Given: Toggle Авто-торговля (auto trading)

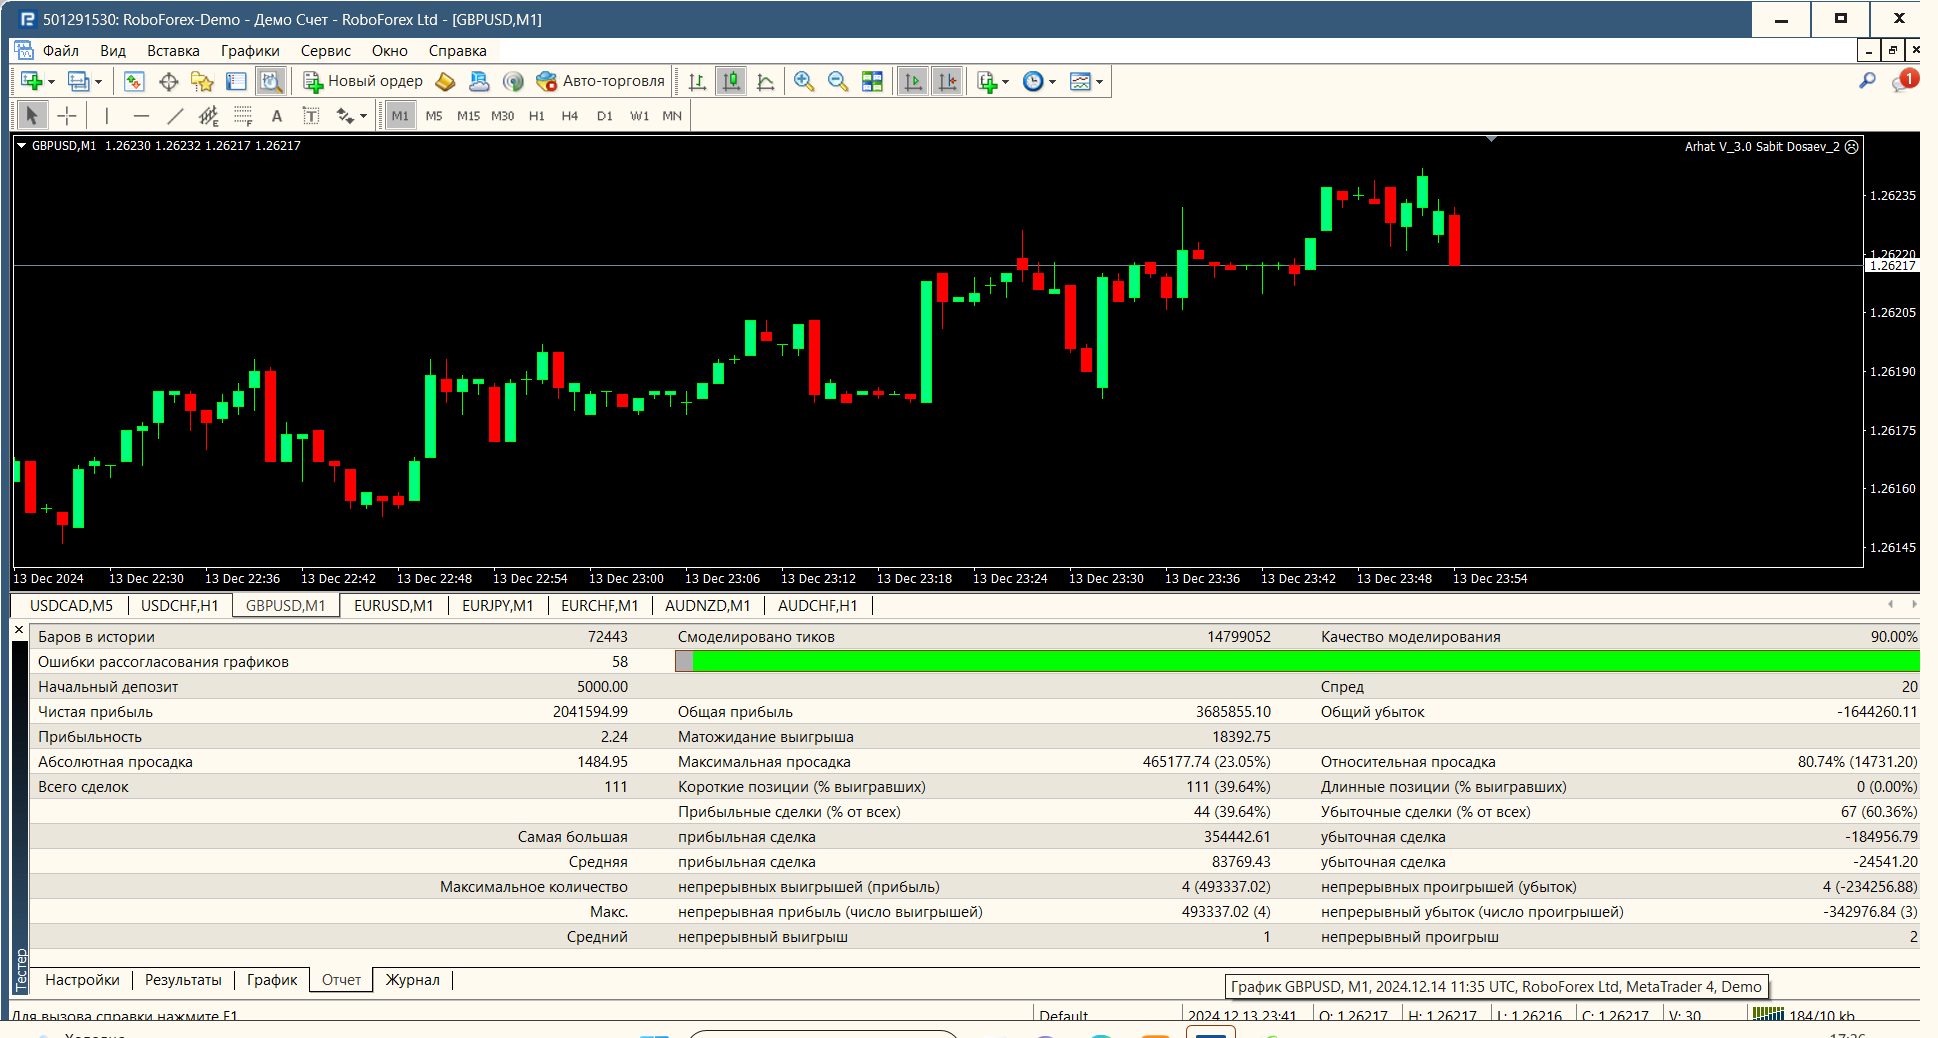Looking at the screenshot, I should click(x=601, y=82).
